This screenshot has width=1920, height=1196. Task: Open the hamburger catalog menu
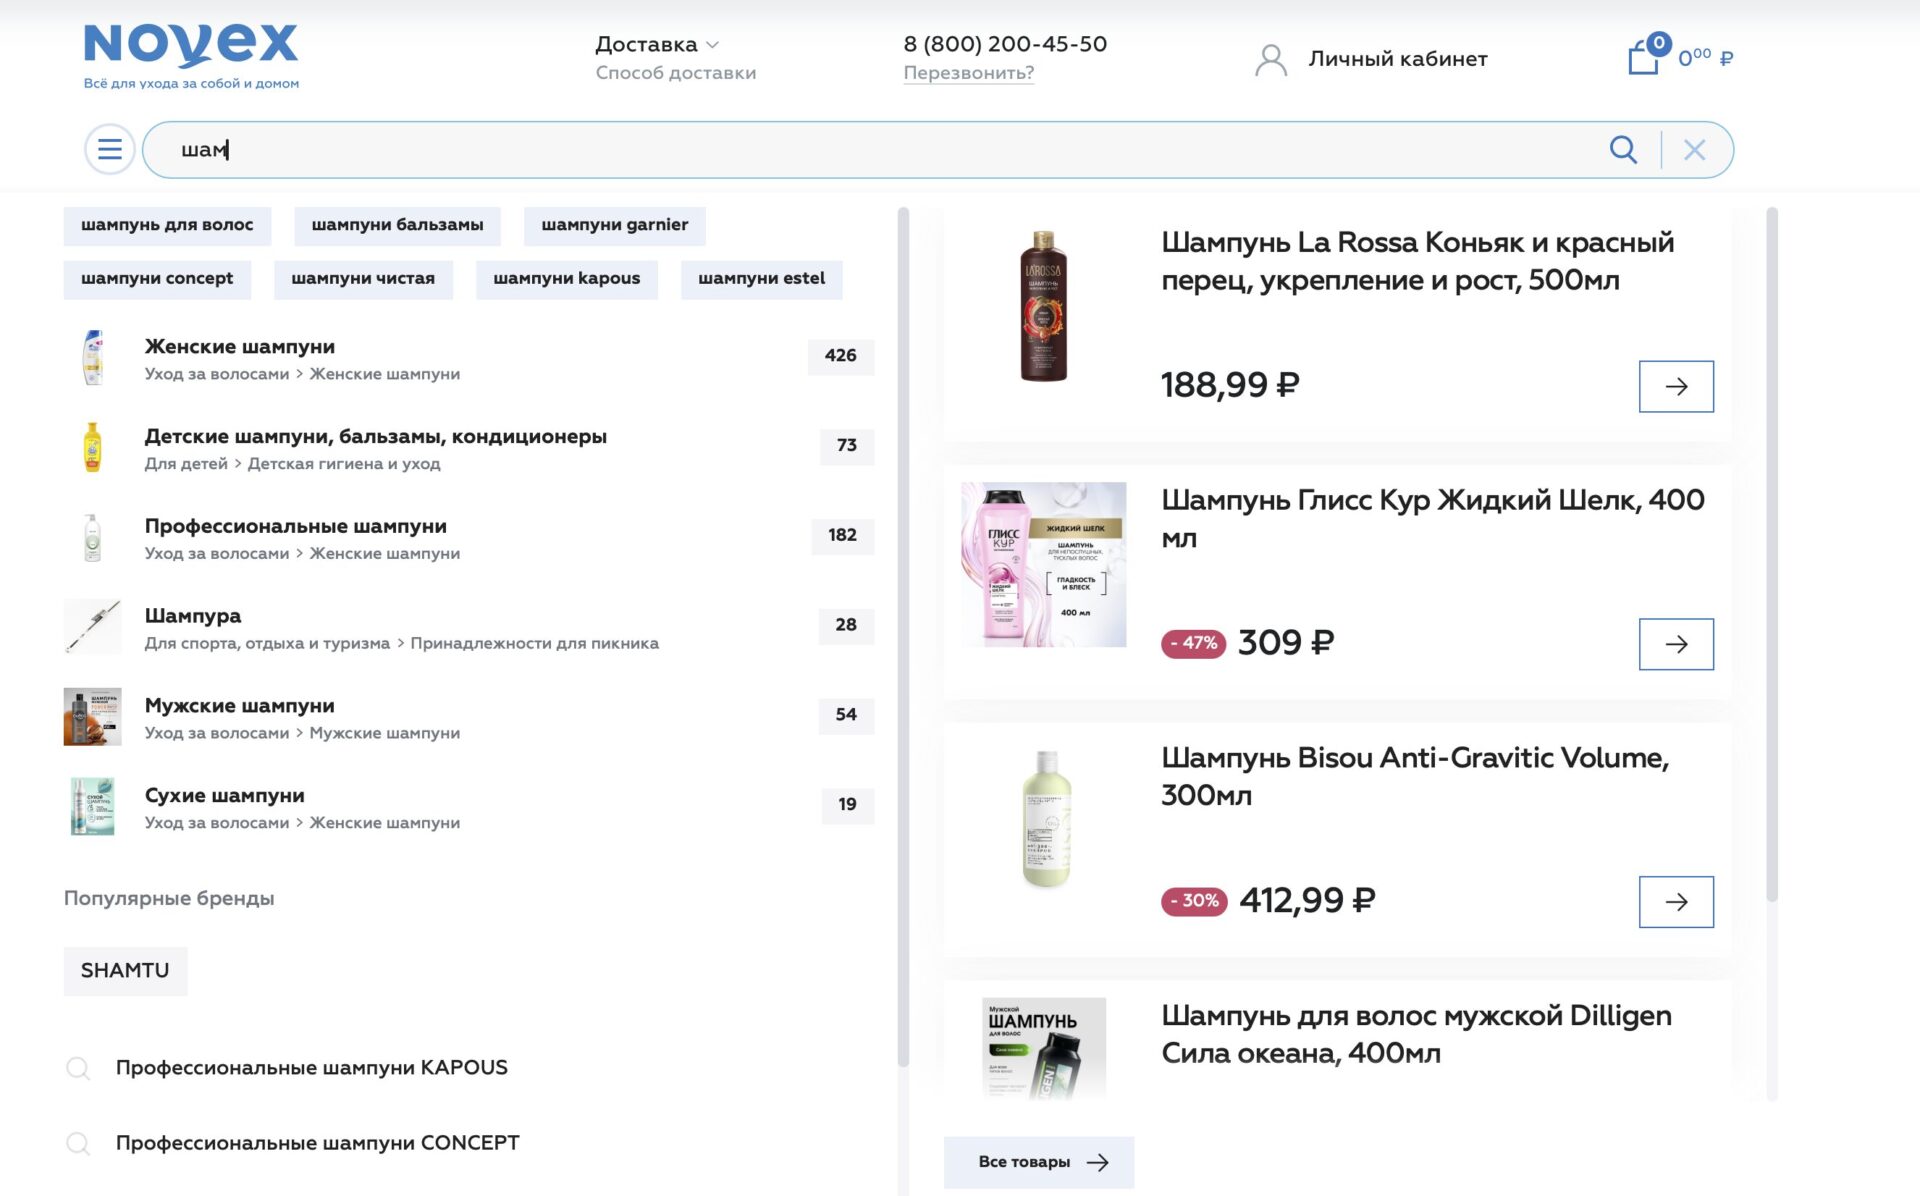(x=110, y=150)
